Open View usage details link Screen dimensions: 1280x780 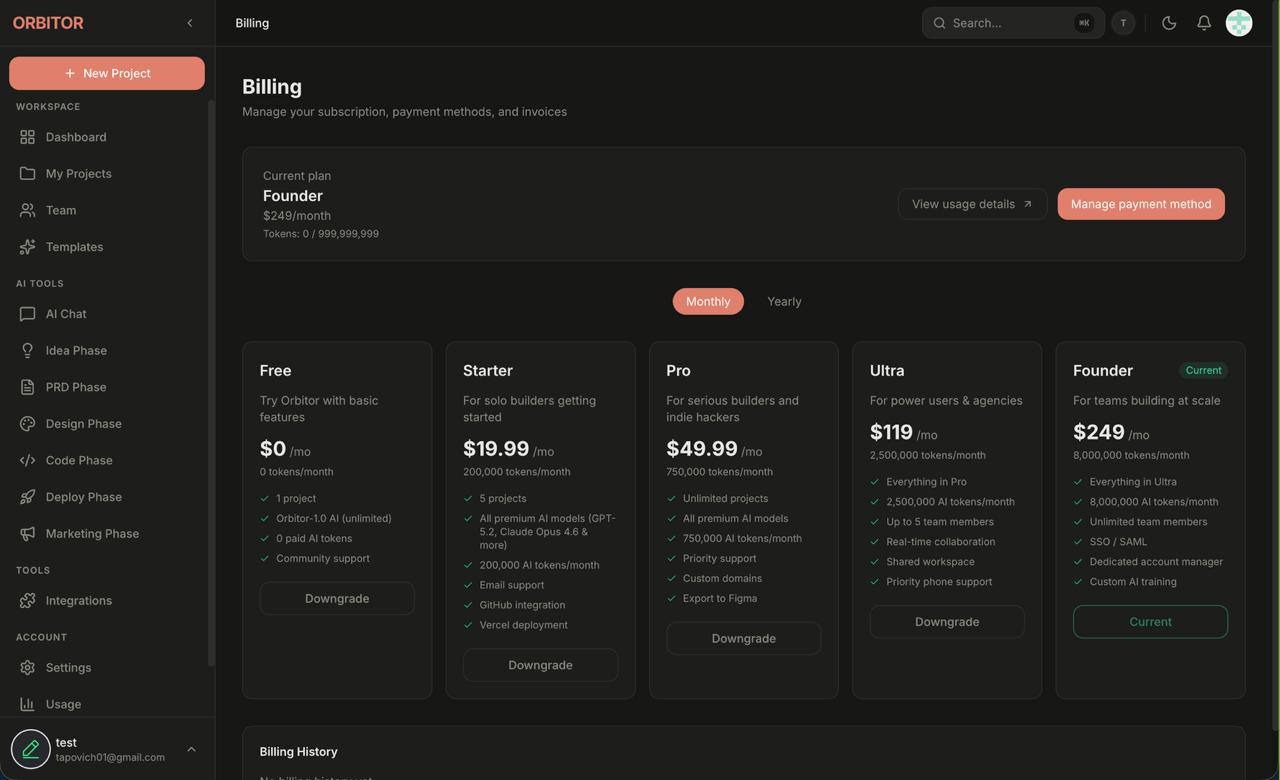pyautogui.click(x=972, y=204)
